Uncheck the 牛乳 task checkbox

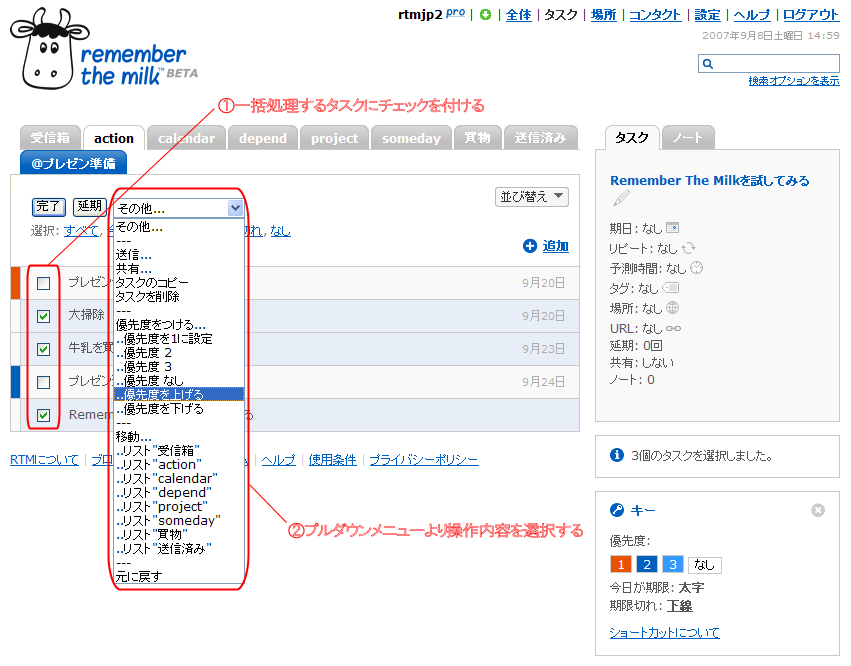pyautogui.click(x=43, y=350)
